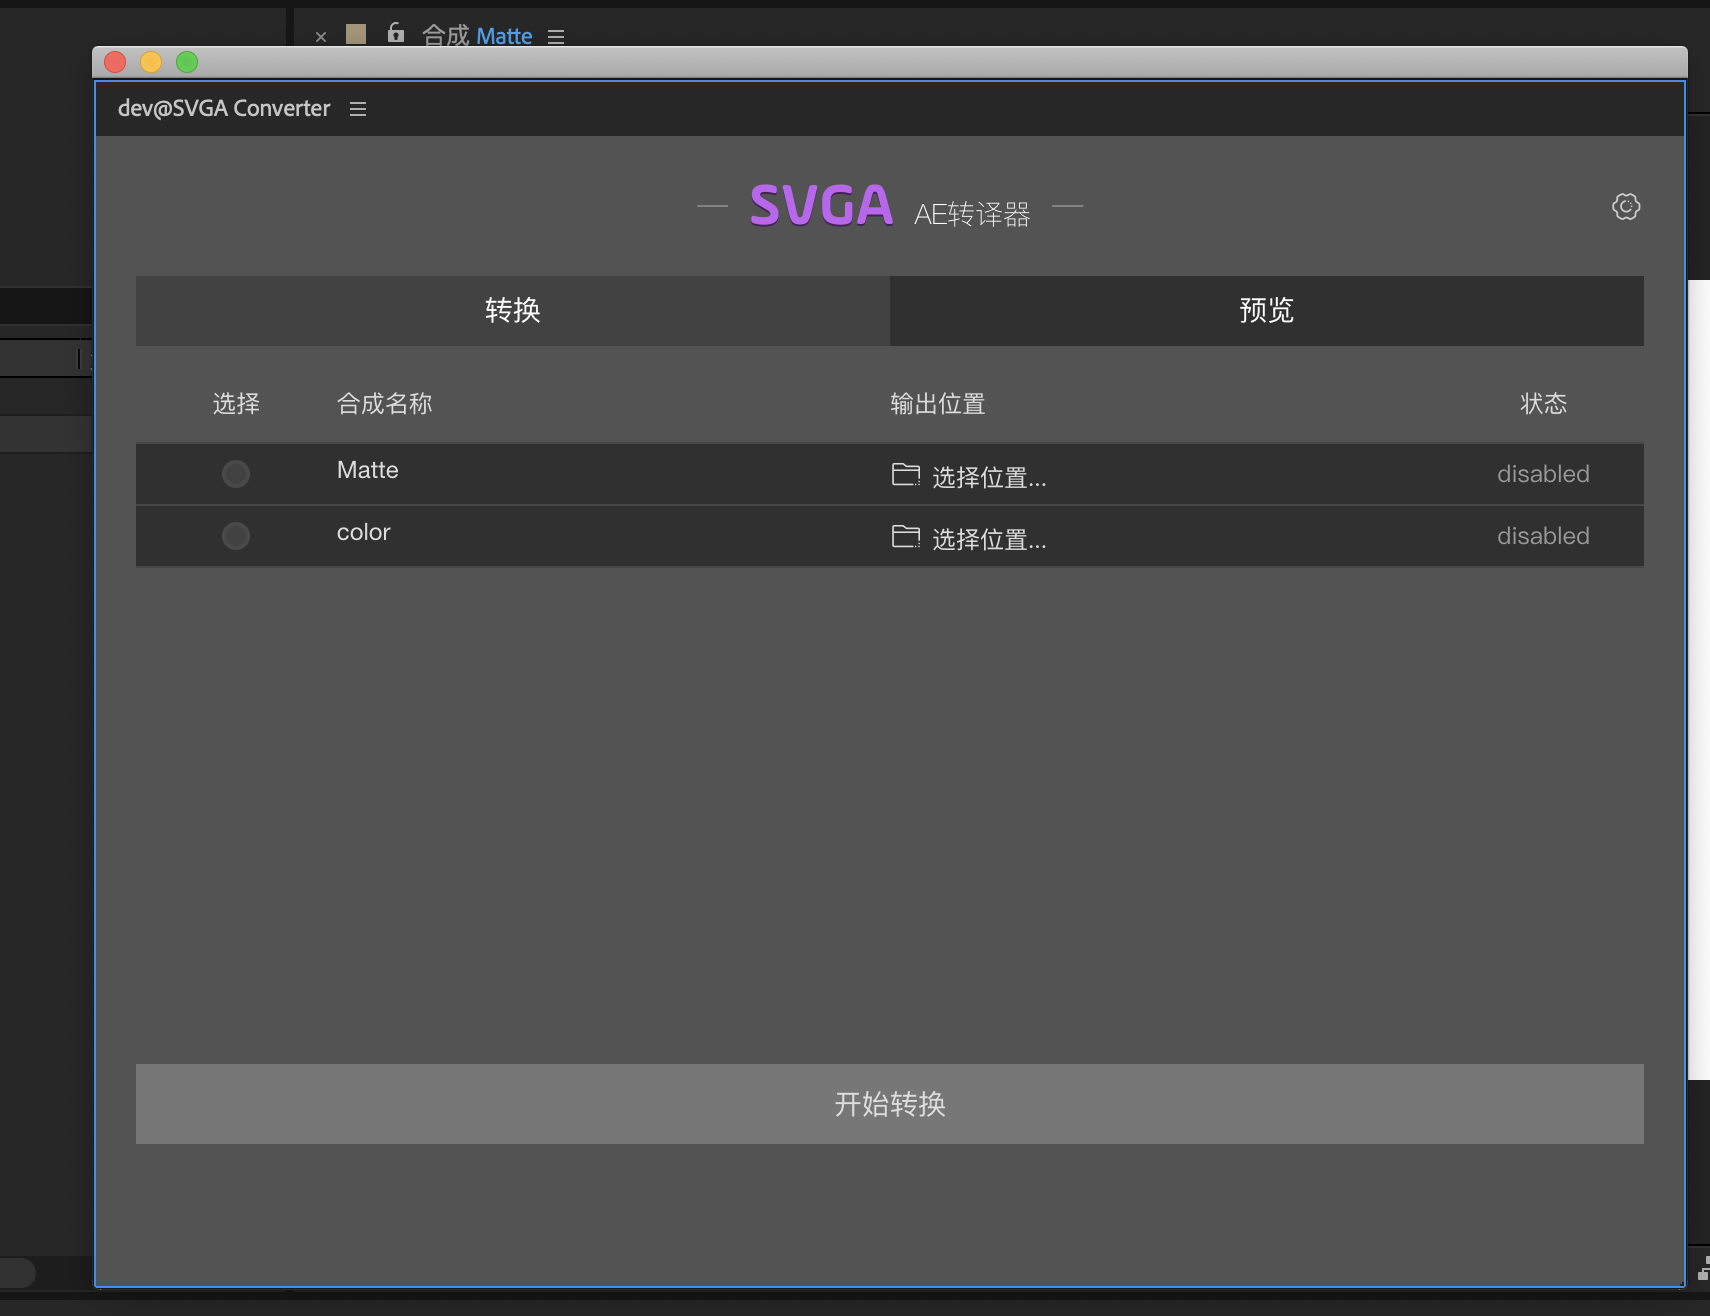Click the 输出位置 column header
Image resolution: width=1710 pixels, height=1316 pixels.
(x=938, y=404)
